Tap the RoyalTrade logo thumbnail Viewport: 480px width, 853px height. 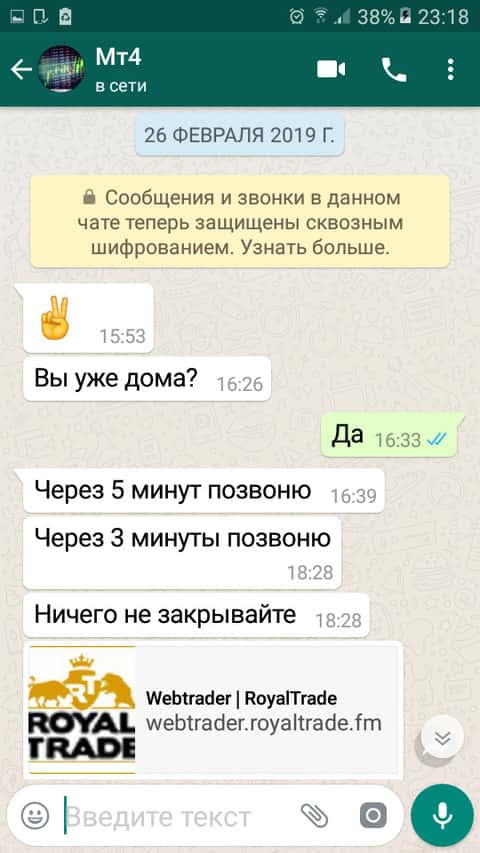82,709
